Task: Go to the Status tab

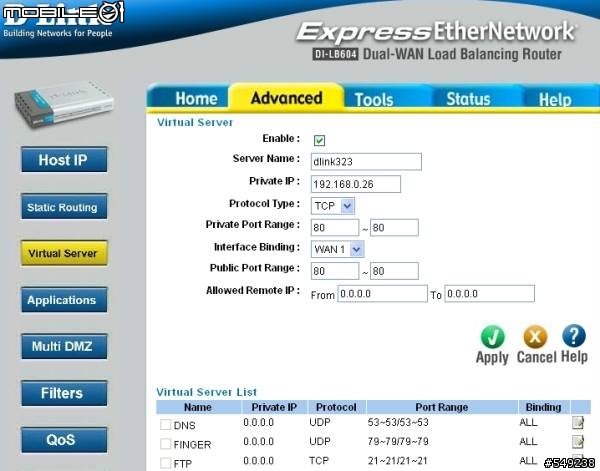Action: [468, 99]
